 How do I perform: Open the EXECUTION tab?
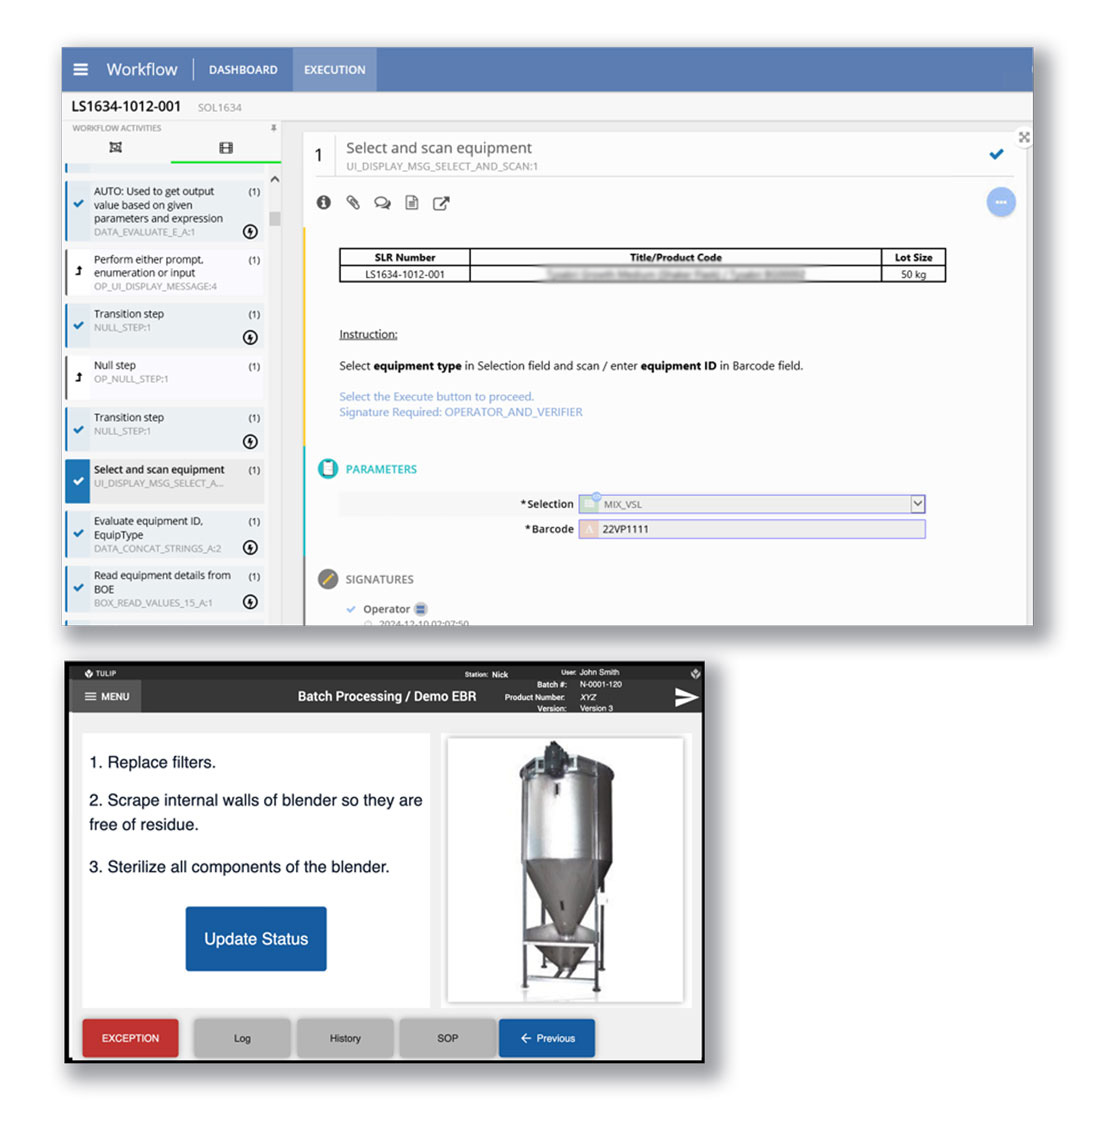click(x=334, y=70)
